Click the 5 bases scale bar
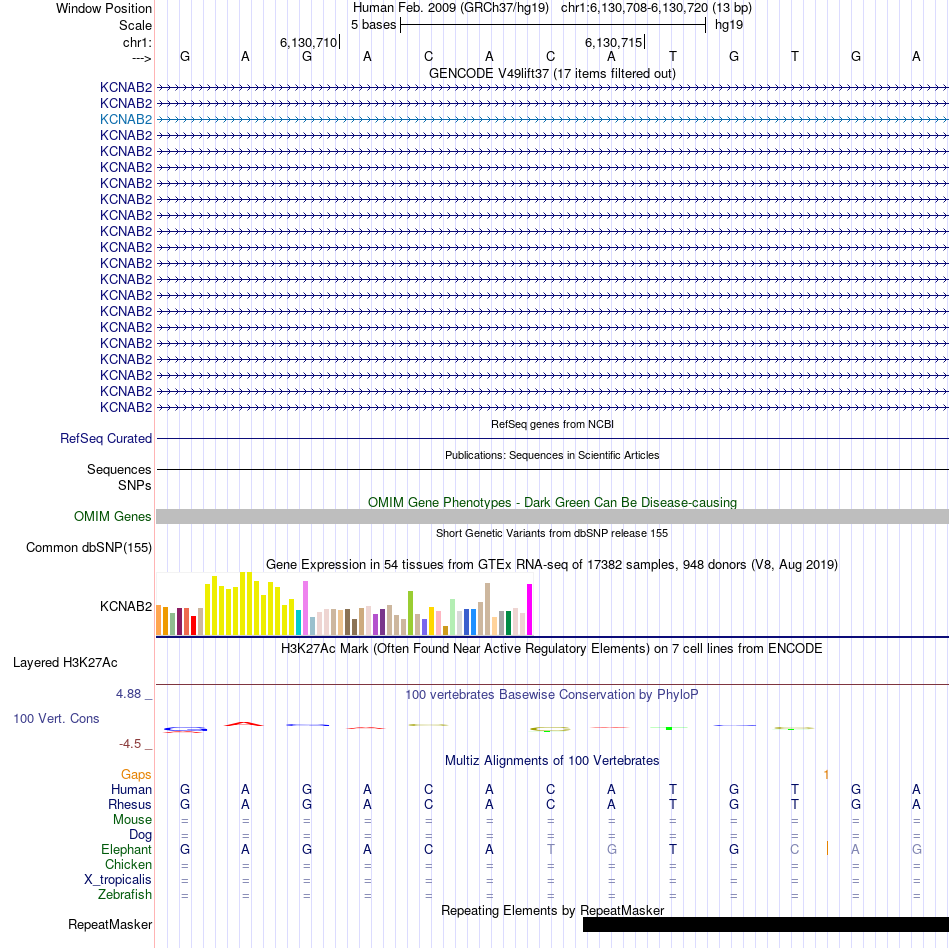Image resolution: width=950 pixels, height=948 pixels. click(553, 25)
